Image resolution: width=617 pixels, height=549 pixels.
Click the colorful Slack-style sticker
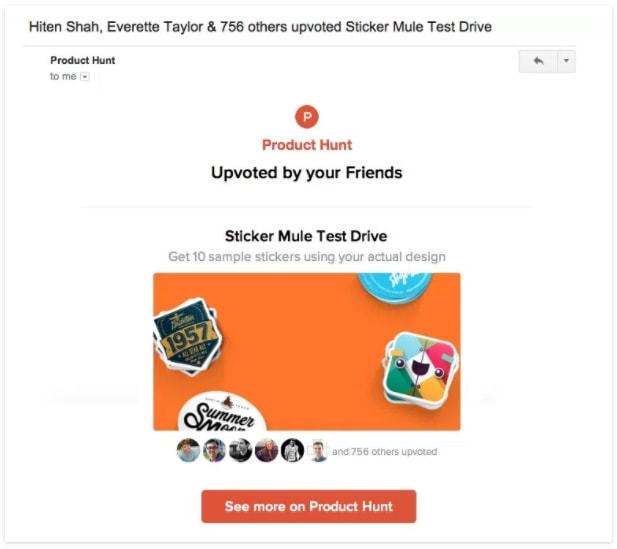click(421, 369)
